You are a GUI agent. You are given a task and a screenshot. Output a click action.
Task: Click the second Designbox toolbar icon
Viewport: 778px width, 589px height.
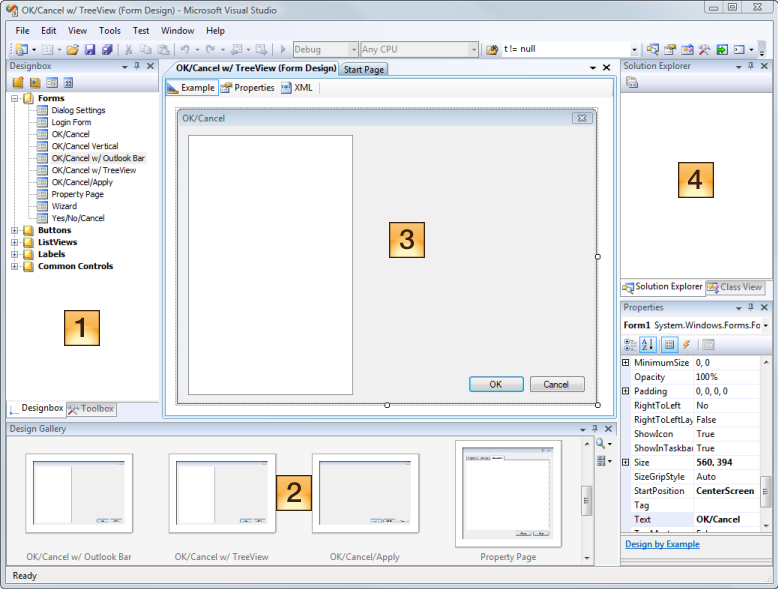pyautogui.click(x=35, y=83)
